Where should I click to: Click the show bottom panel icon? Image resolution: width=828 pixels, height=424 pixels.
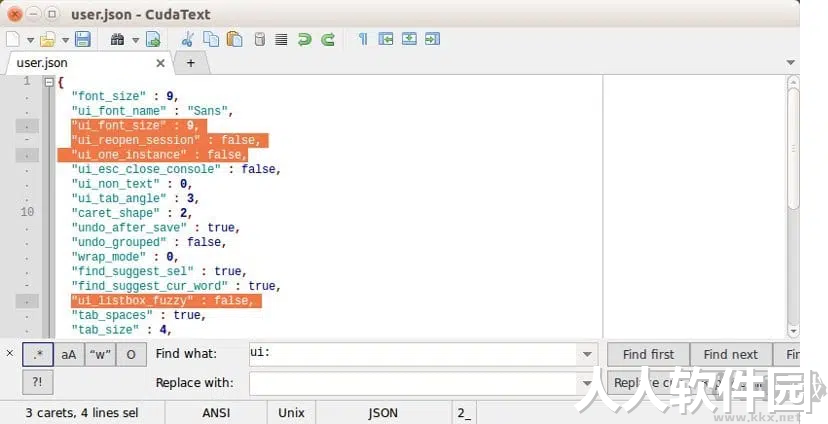click(x=409, y=39)
